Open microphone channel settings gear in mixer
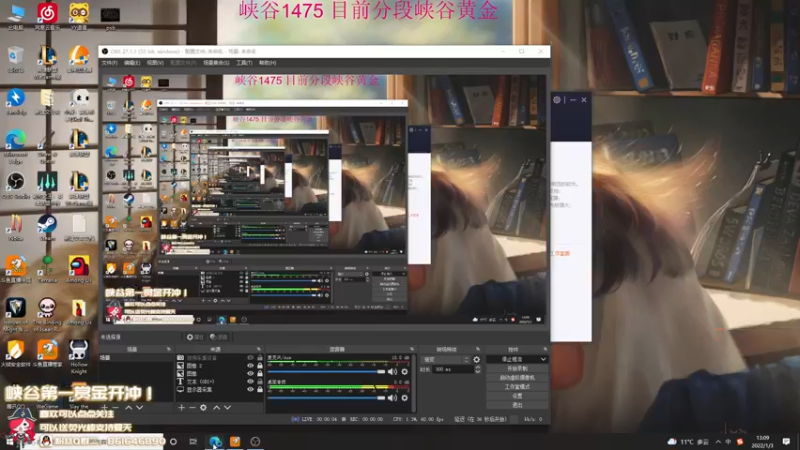The width and height of the screenshot is (800, 450). click(x=405, y=371)
